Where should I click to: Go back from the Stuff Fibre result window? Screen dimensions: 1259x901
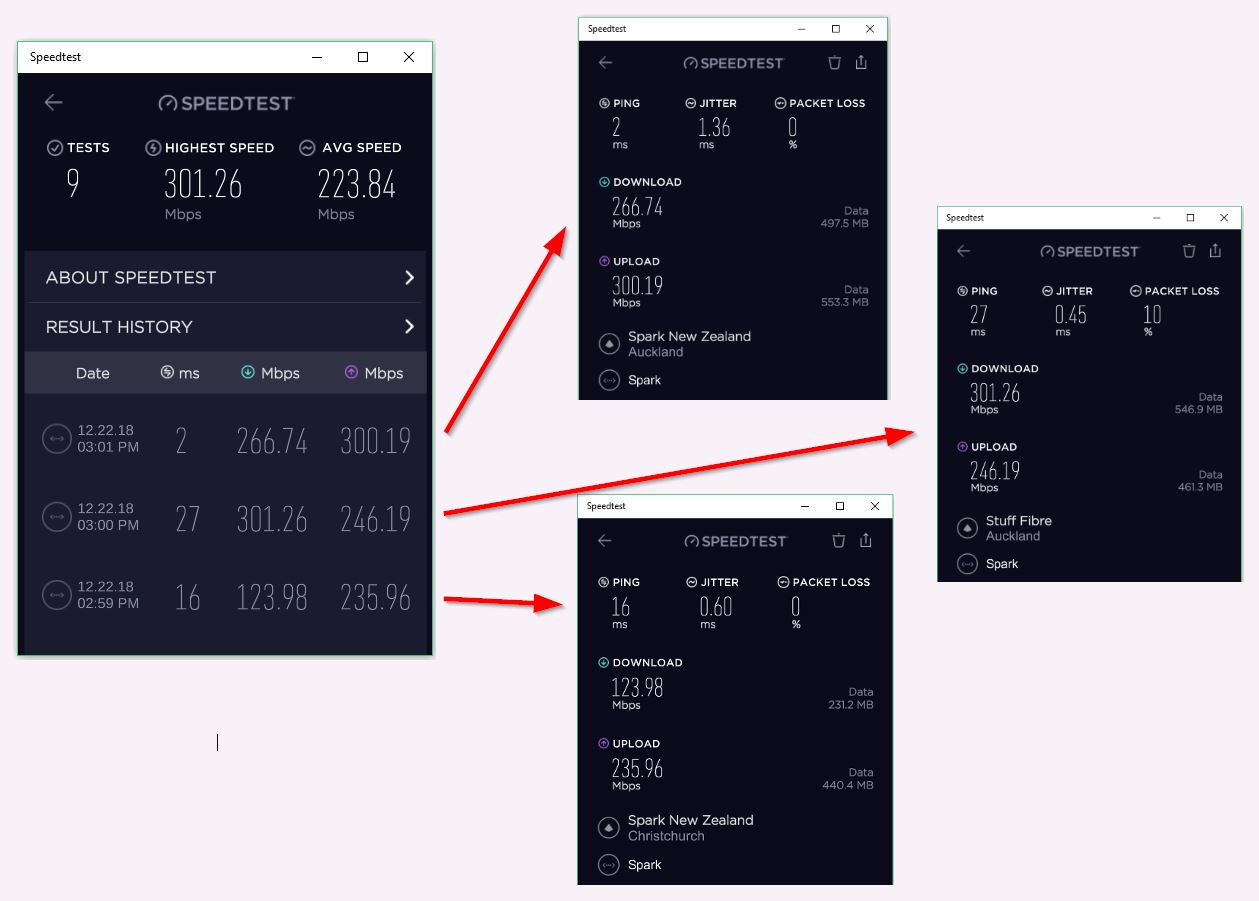pos(963,251)
